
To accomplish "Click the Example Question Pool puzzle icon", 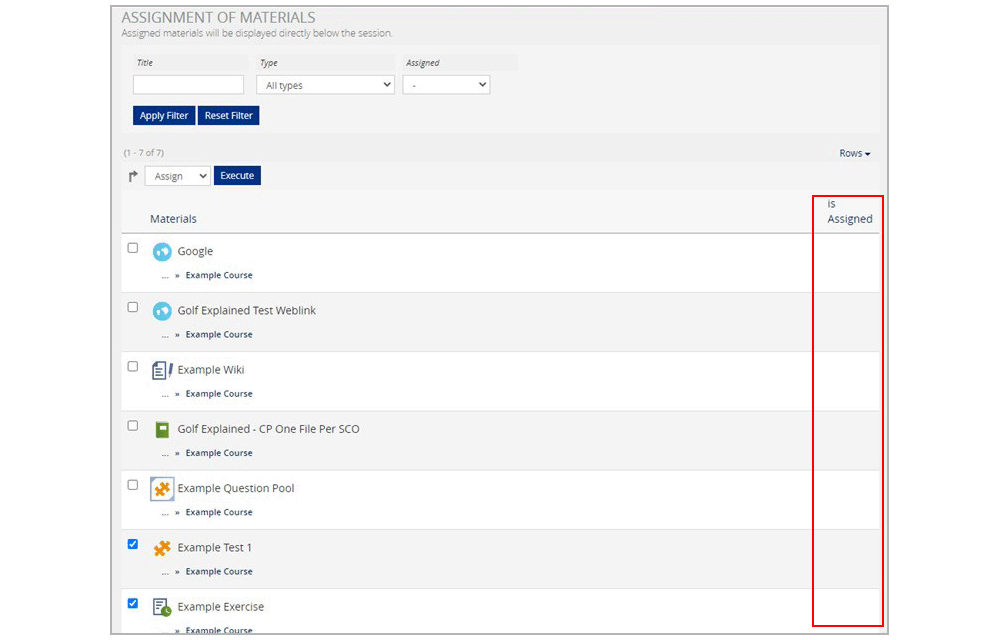I will [x=162, y=489].
